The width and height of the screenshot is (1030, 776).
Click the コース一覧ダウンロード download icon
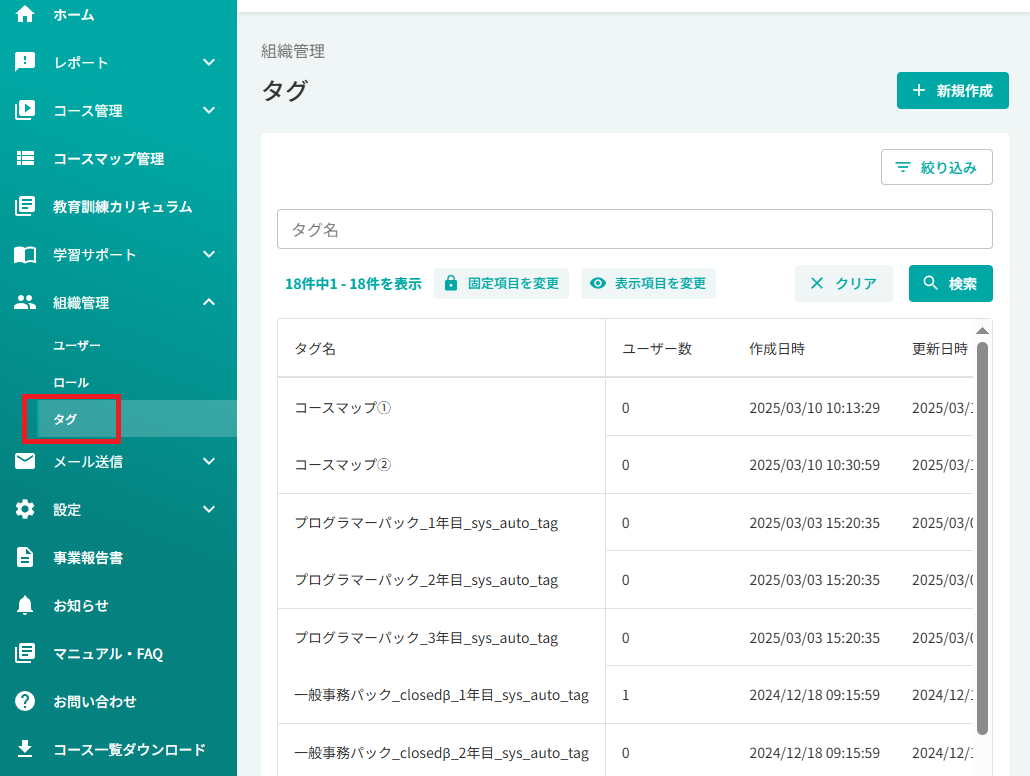(x=25, y=748)
